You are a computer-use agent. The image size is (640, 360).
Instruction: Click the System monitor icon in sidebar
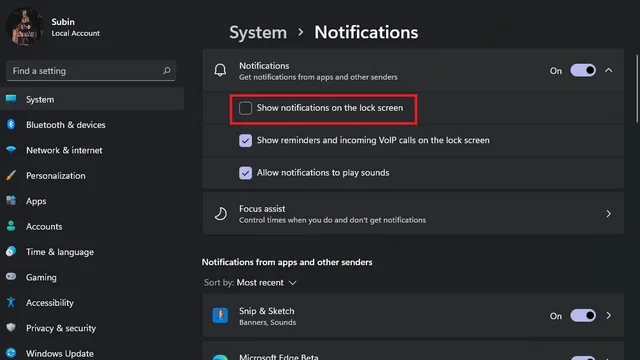pos(11,99)
